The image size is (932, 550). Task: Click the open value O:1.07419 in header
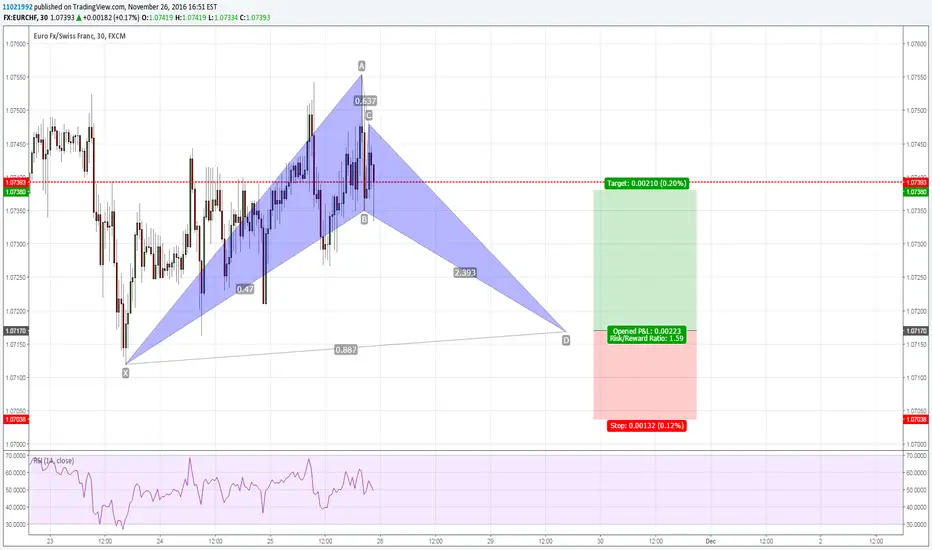[x=158, y=18]
